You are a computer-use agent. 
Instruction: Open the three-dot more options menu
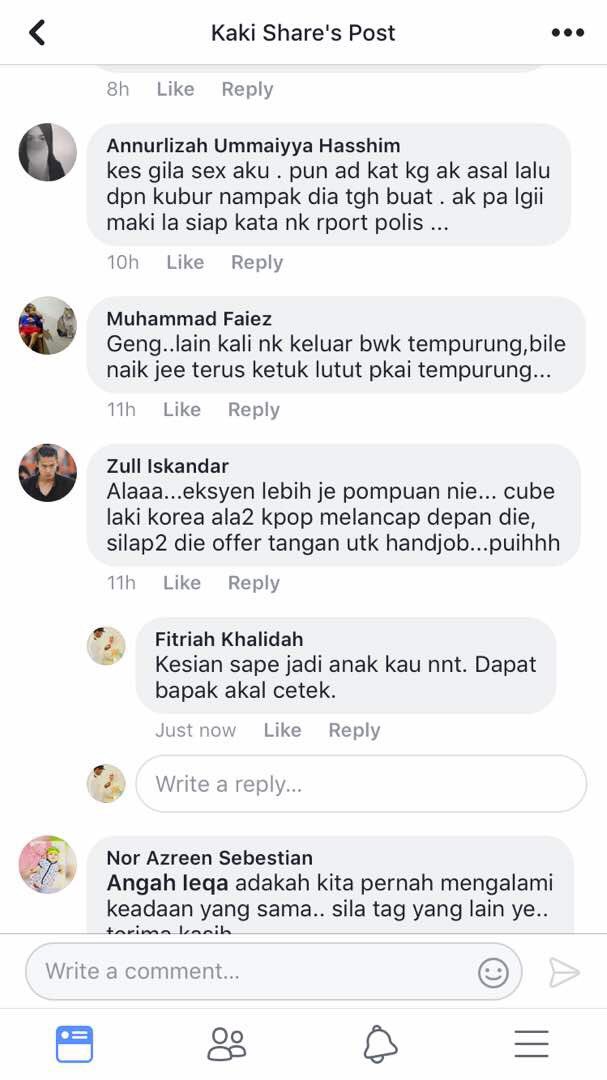(x=568, y=32)
